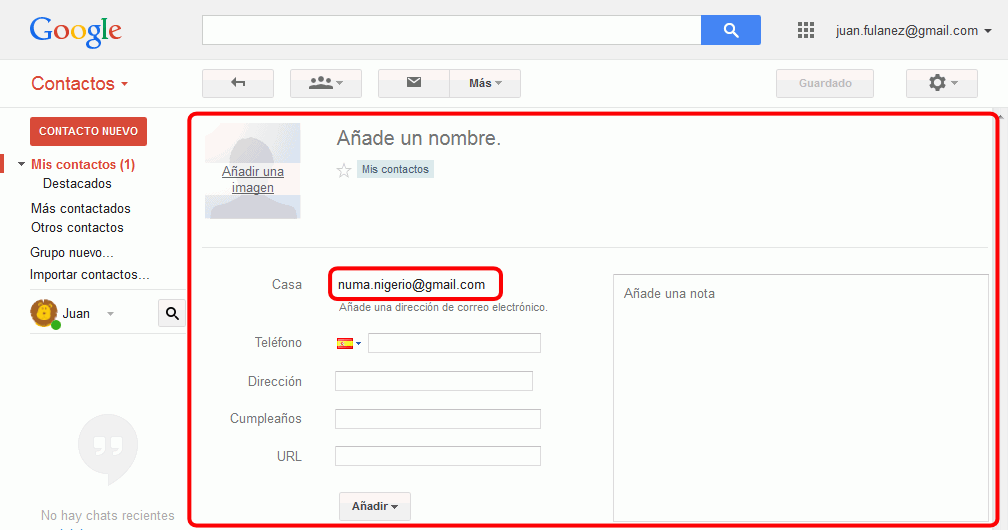Screen dimensions: 1008x530
Task: Click the Cumpleaños input field
Action: tap(438, 419)
